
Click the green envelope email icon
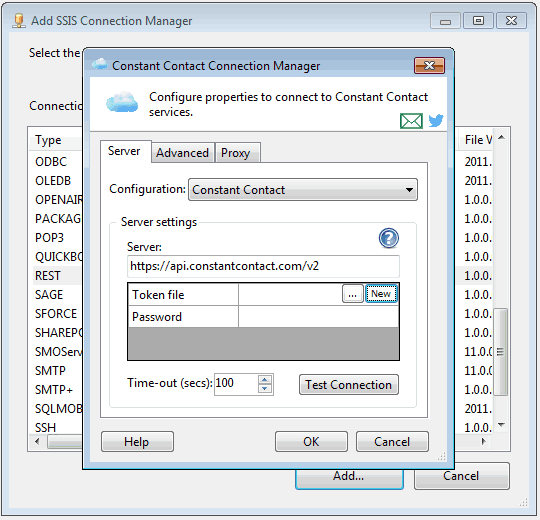pos(411,121)
